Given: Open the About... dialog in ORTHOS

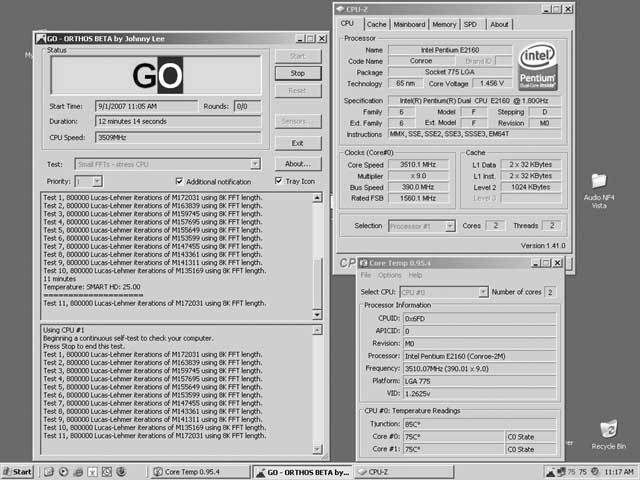Looking at the screenshot, I should coord(298,164).
